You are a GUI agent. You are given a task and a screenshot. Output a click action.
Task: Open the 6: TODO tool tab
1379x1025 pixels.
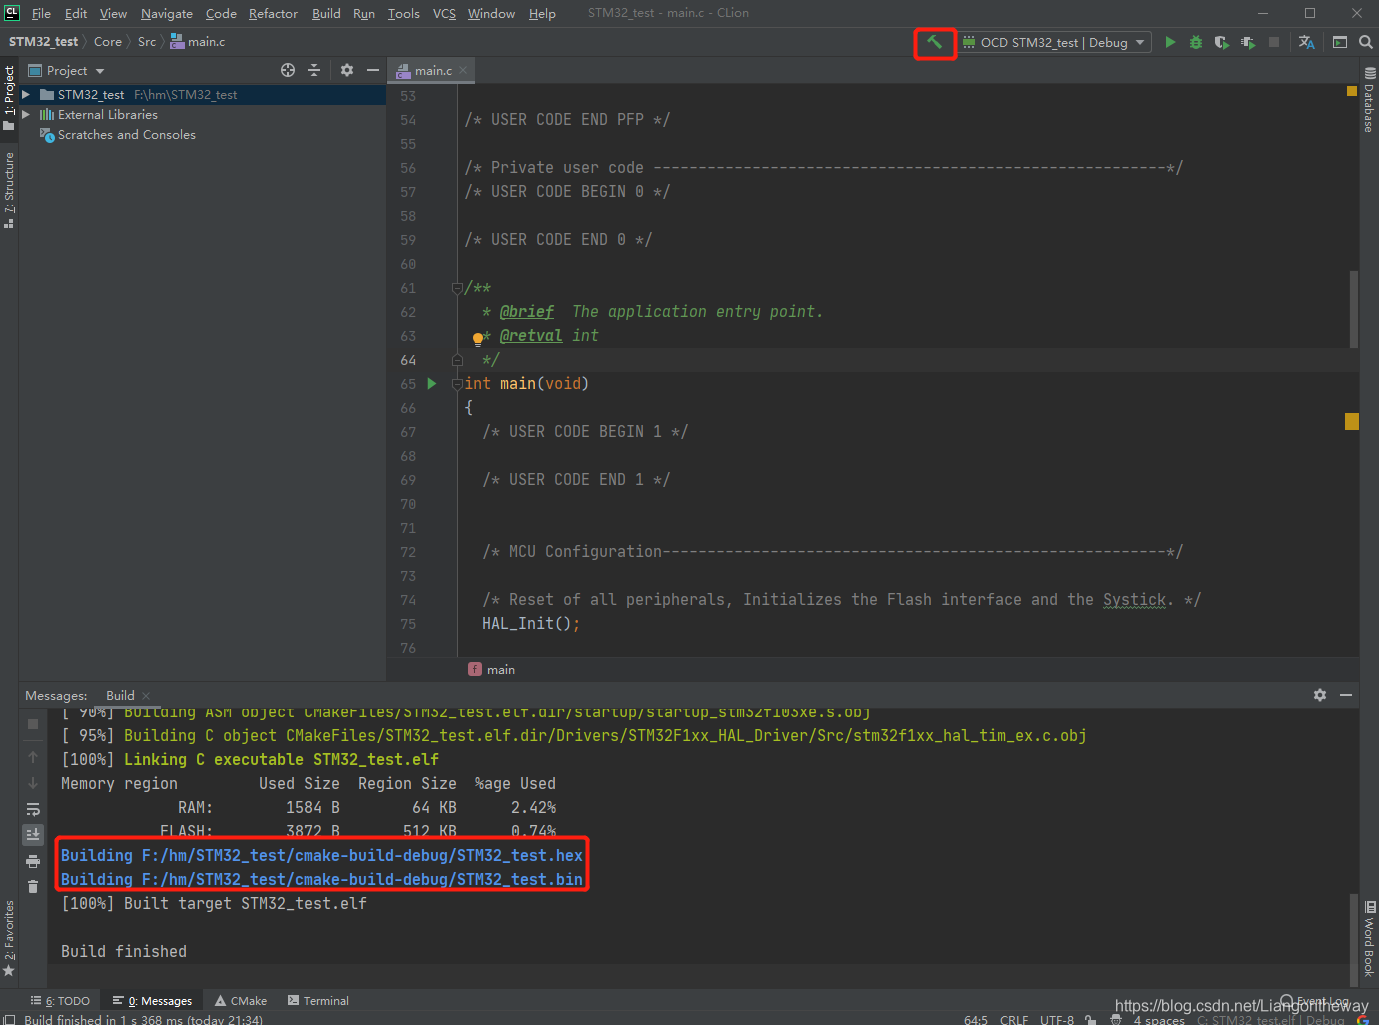(x=60, y=1001)
